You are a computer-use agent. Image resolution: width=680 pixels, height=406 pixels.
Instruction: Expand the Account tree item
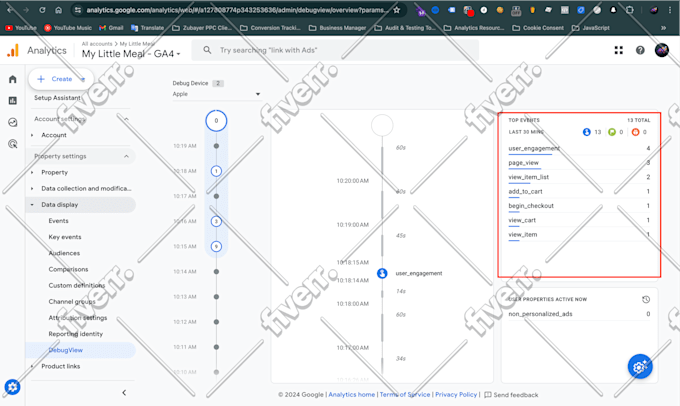(32, 135)
